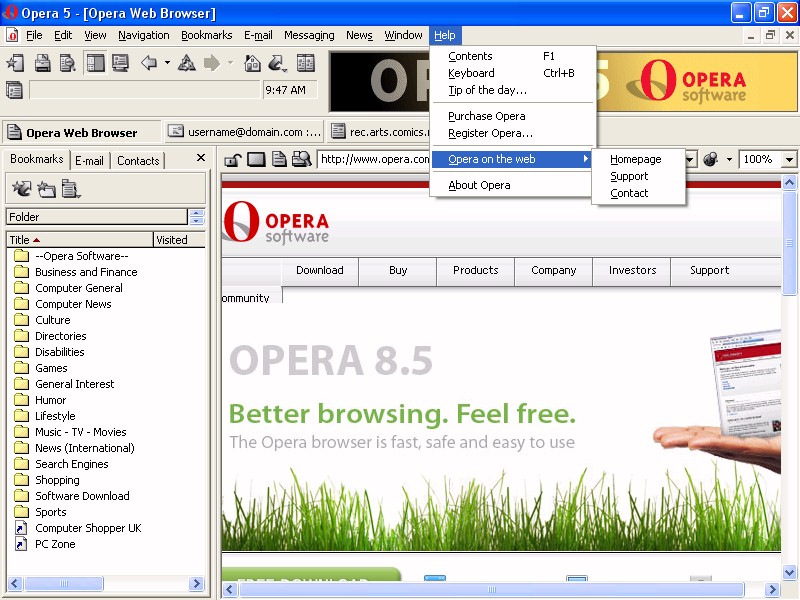Screen dimensions: 800x600
Task: Select the Bookmarks hotlist tab
Action: pyautogui.click(x=37, y=159)
